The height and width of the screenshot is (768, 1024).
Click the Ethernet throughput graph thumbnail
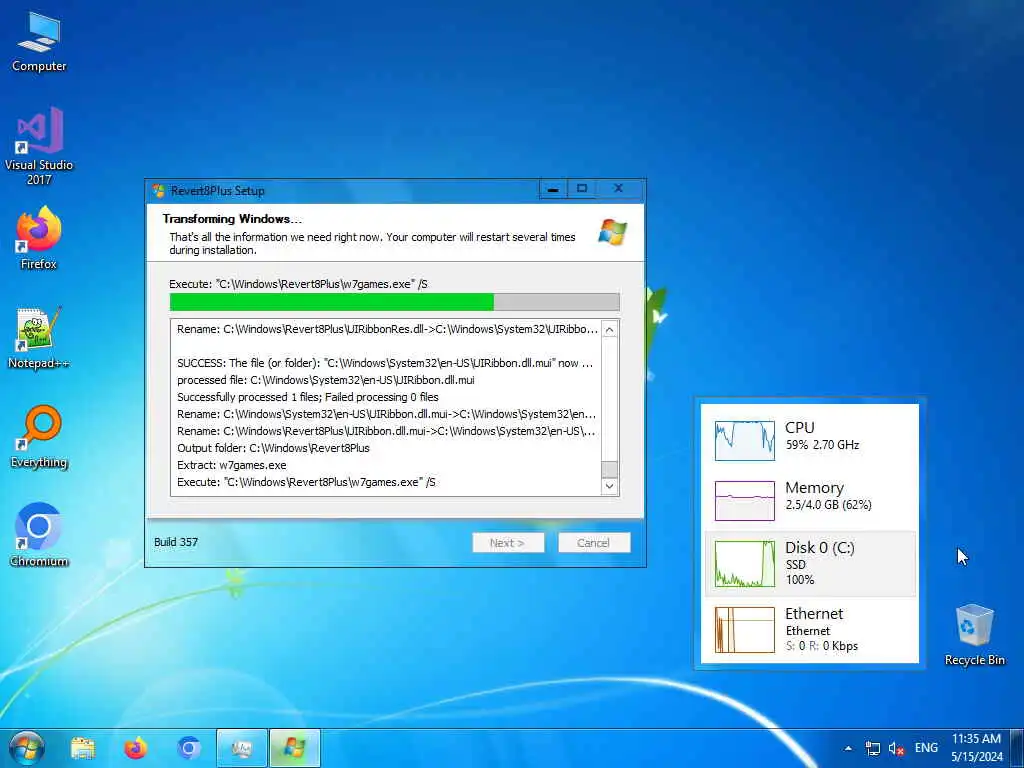[x=744, y=630]
